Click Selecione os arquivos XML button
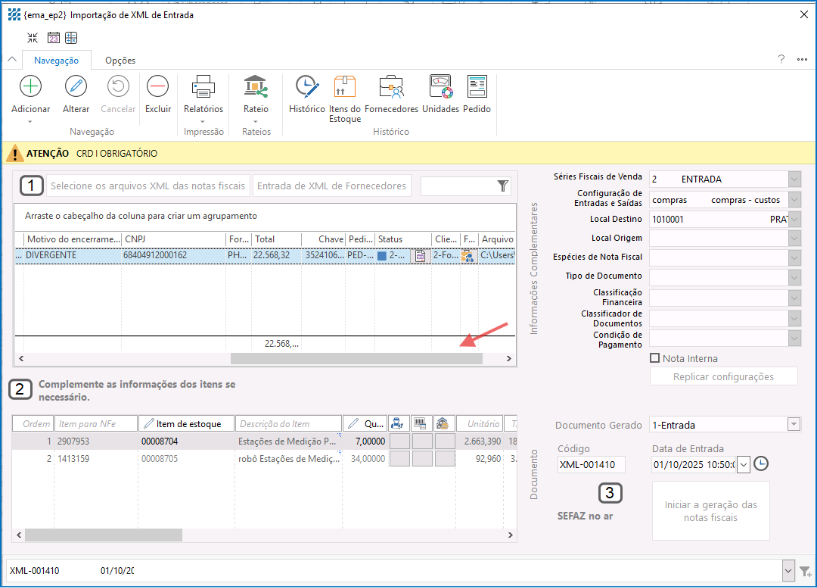Image resolution: width=817 pixels, height=588 pixels. click(x=147, y=186)
